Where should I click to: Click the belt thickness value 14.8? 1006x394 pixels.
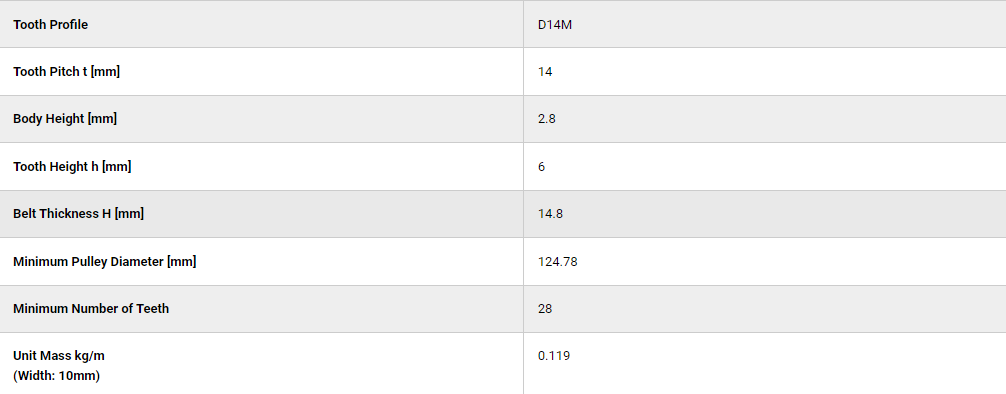point(550,214)
